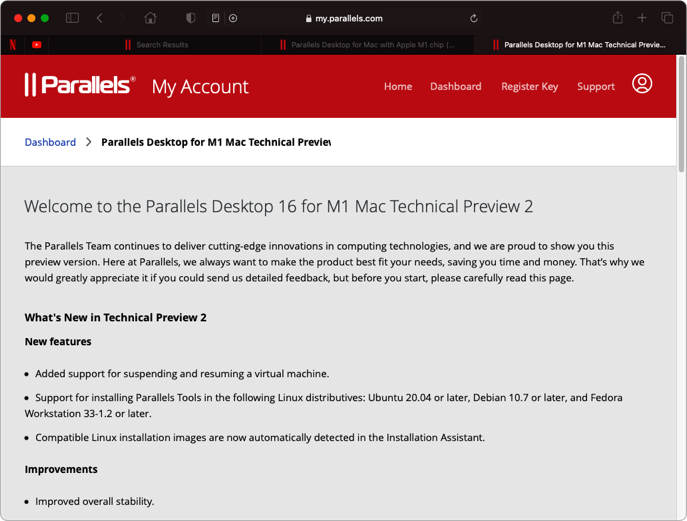Screen dimensions: 687x521
Task: Open the Share menu icon
Action: [618, 18]
